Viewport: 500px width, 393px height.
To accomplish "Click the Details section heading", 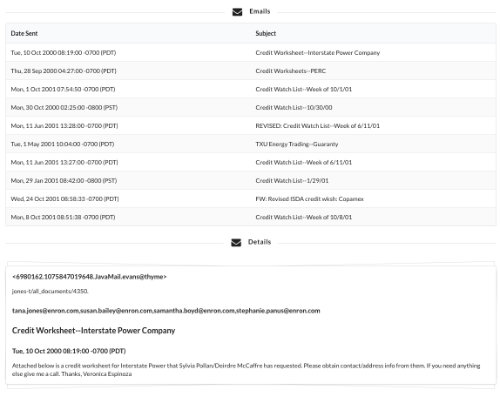I will pos(259,242).
